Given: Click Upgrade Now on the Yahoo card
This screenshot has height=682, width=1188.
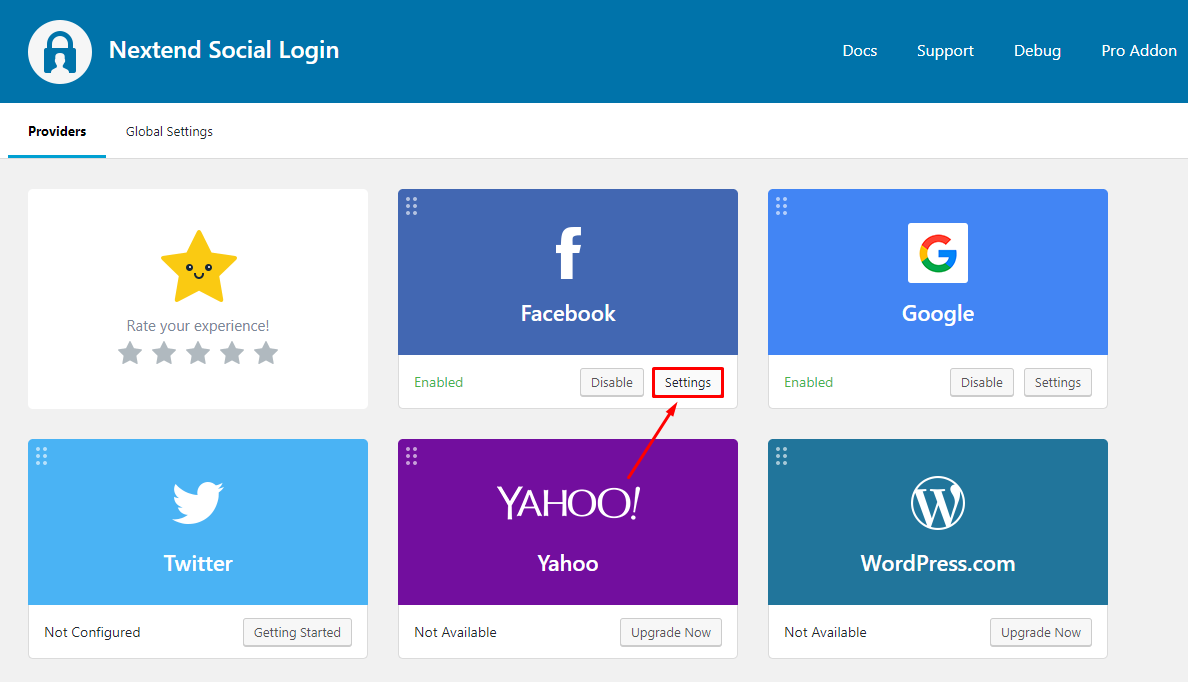Looking at the screenshot, I should (x=671, y=633).
